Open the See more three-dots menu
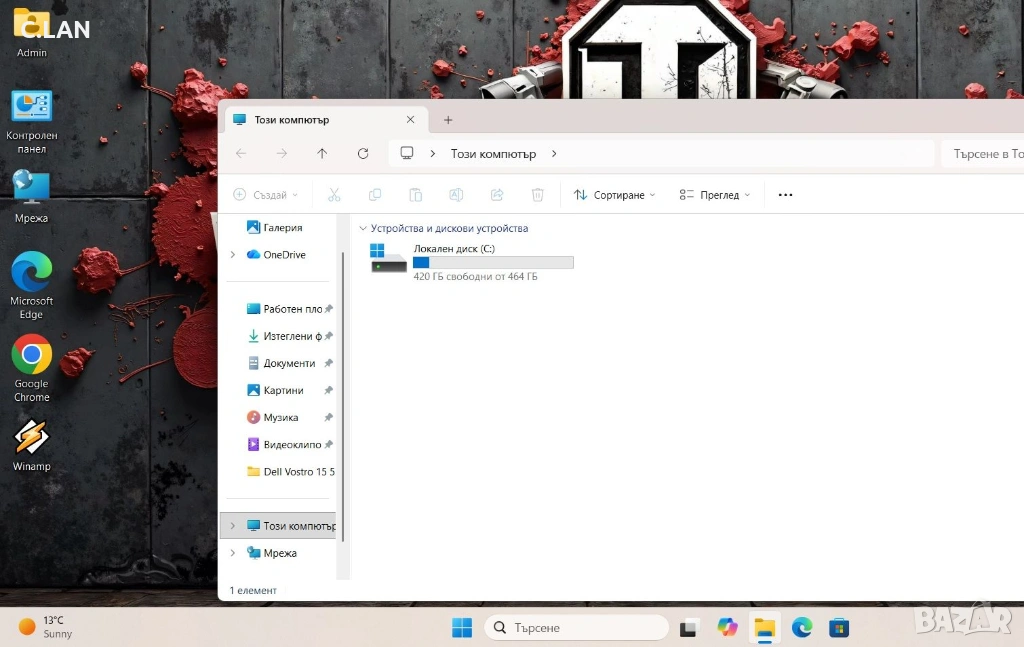This screenshot has height=647, width=1024. (785, 195)
